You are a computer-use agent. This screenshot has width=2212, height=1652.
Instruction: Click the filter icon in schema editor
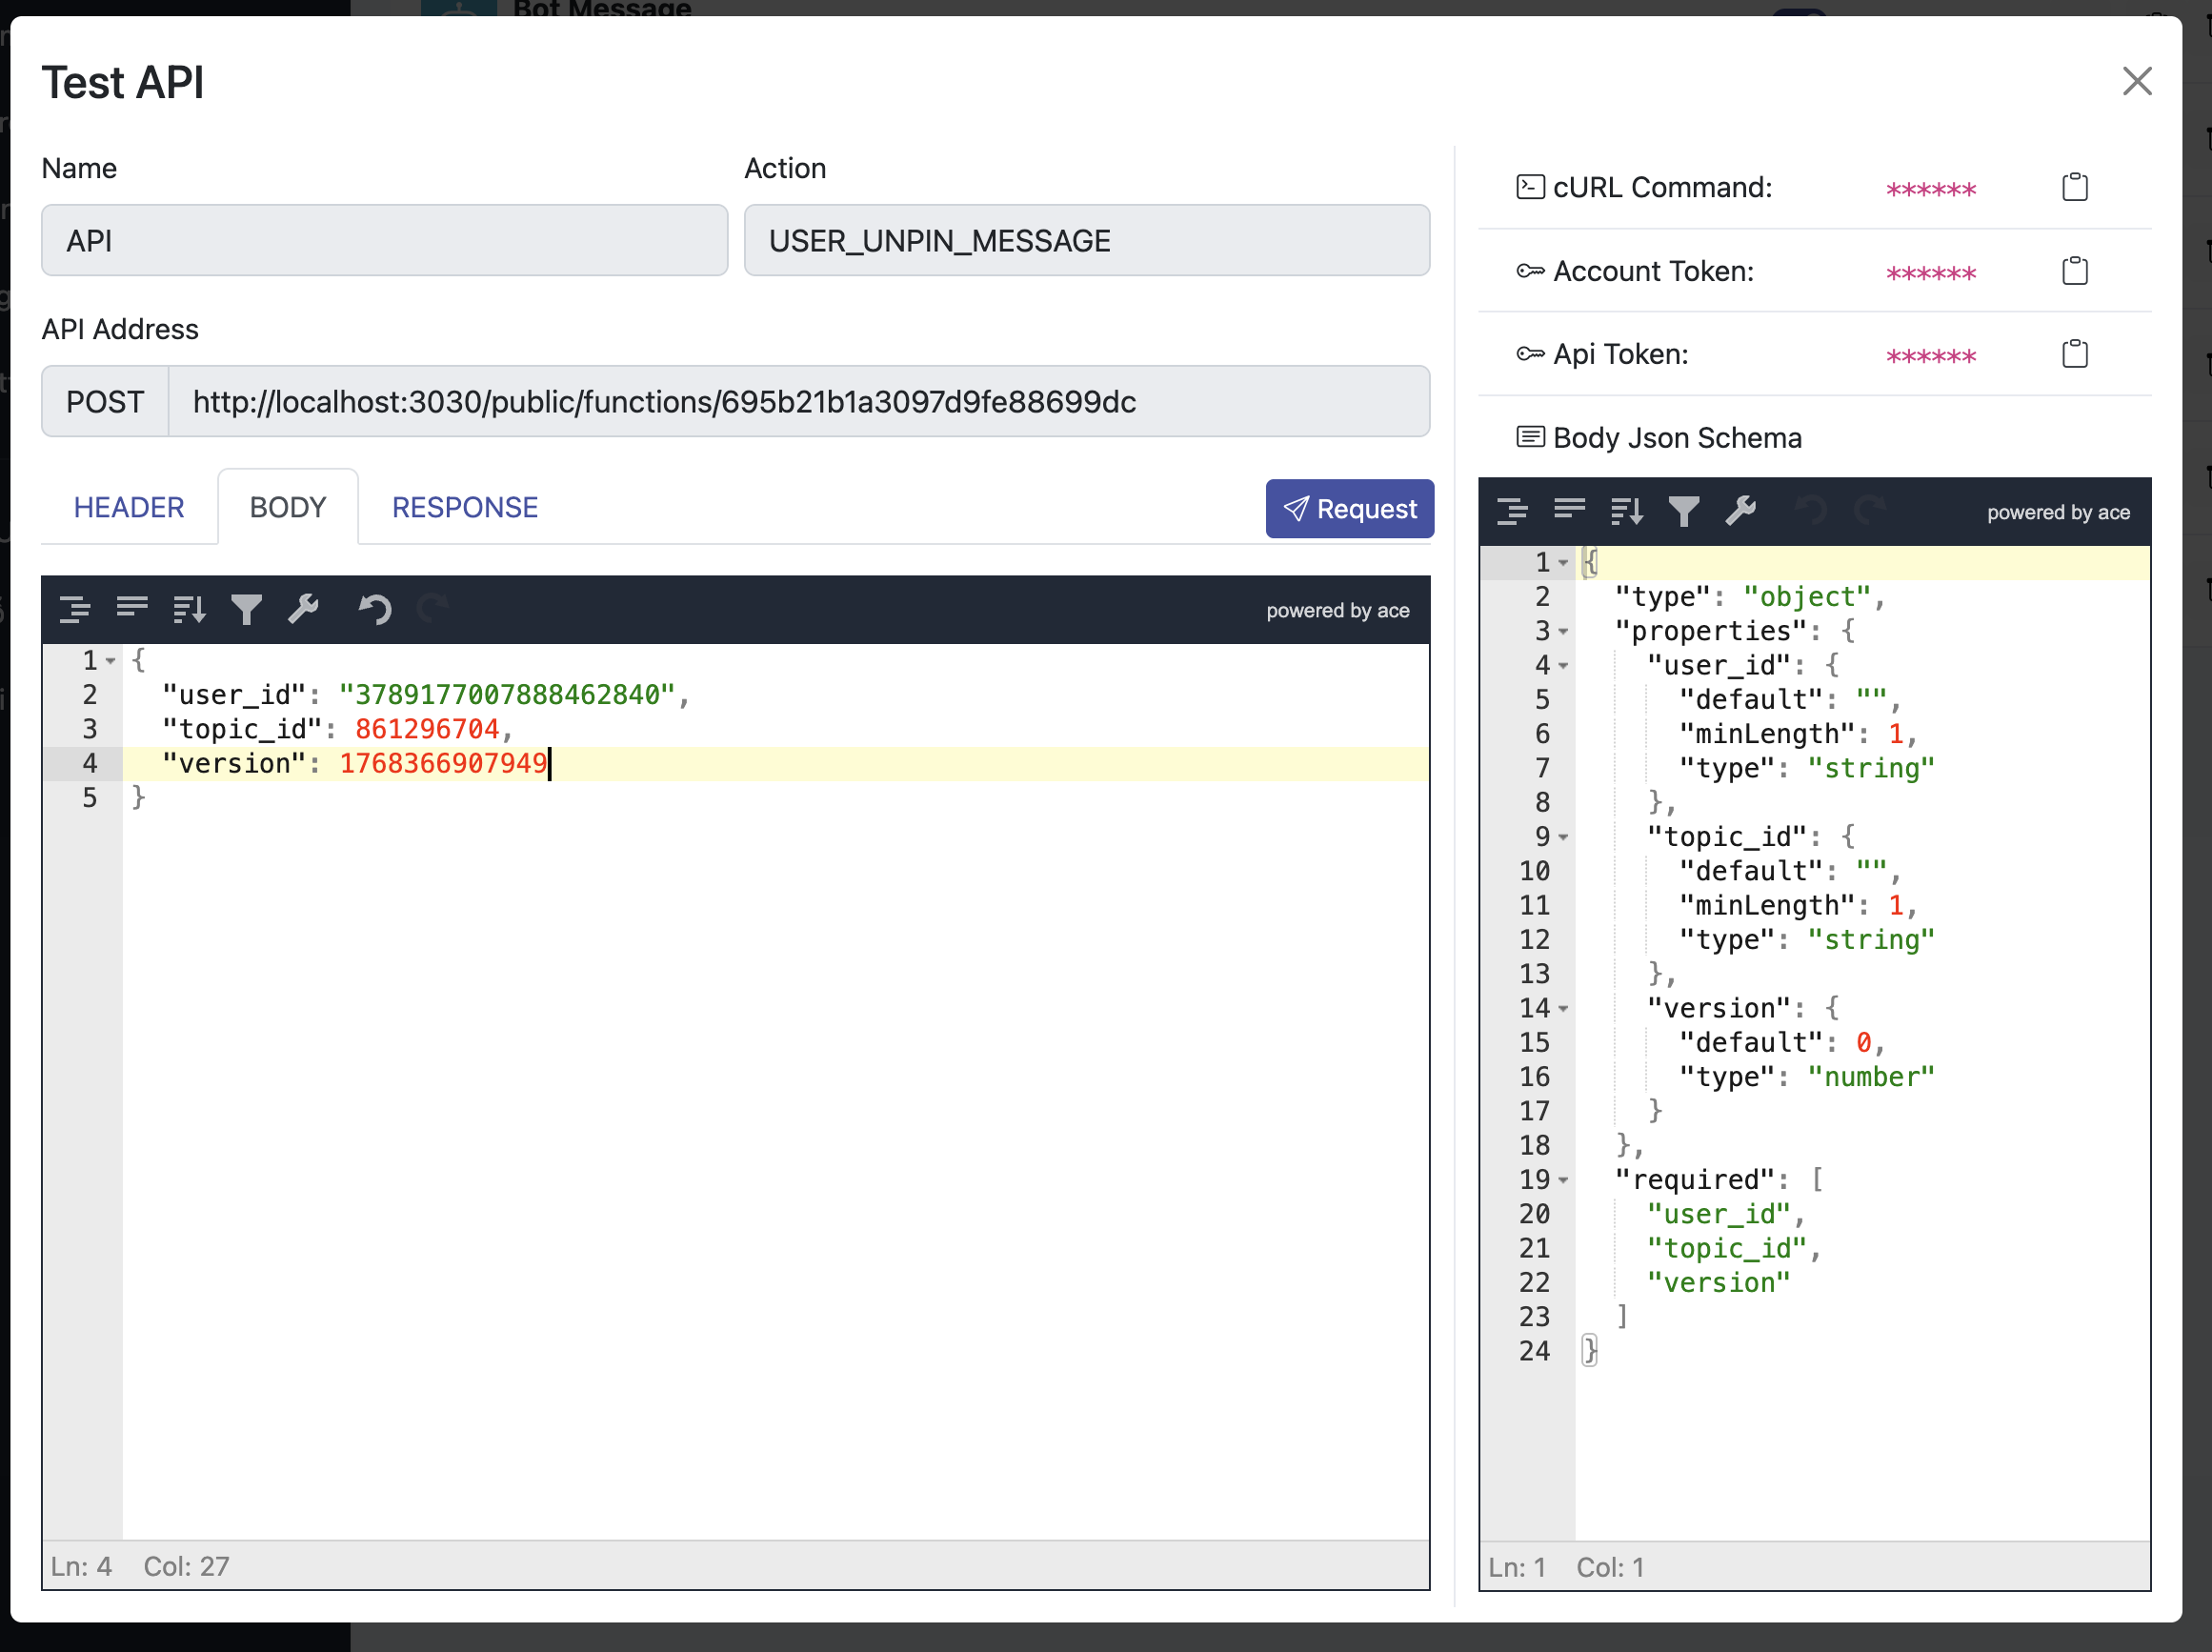point(1684,512)
